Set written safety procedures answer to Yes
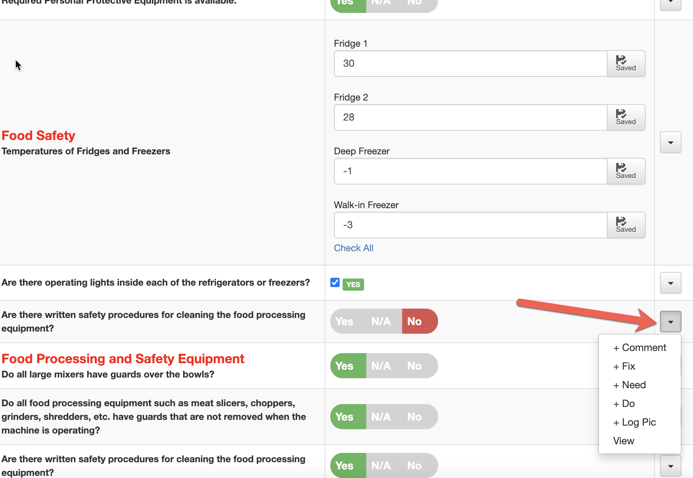Screen dimensions: 693x478 345,321
